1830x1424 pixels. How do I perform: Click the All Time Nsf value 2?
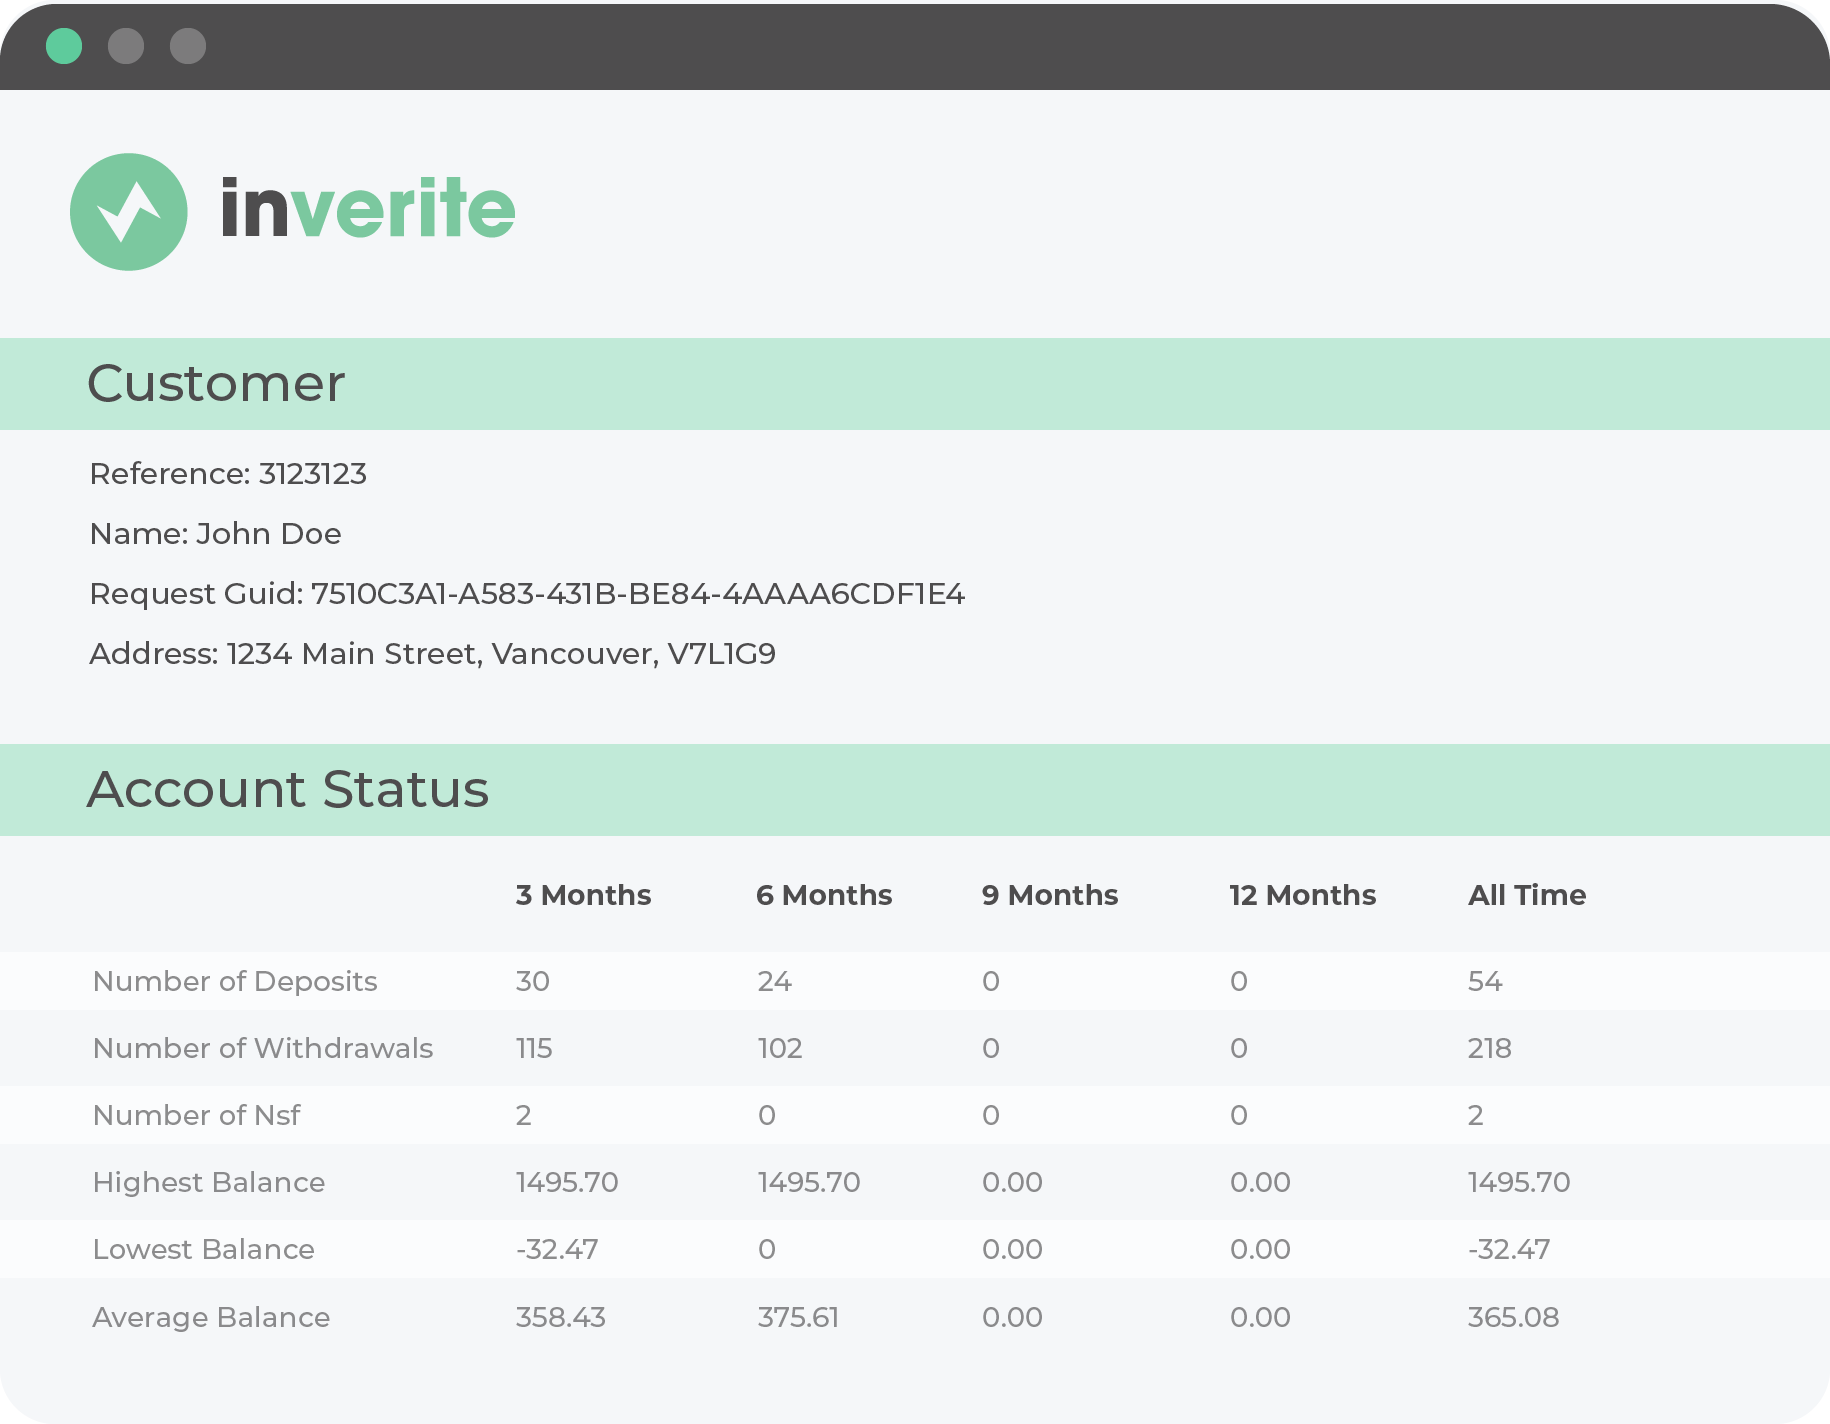tap(1476, 1115)
